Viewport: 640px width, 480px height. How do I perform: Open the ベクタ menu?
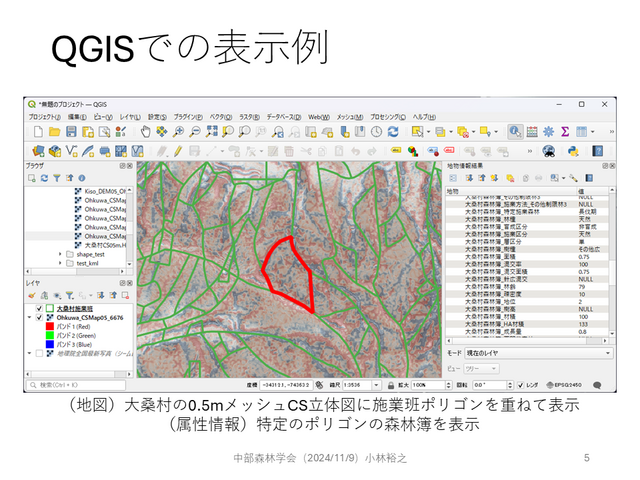(220, 117)
